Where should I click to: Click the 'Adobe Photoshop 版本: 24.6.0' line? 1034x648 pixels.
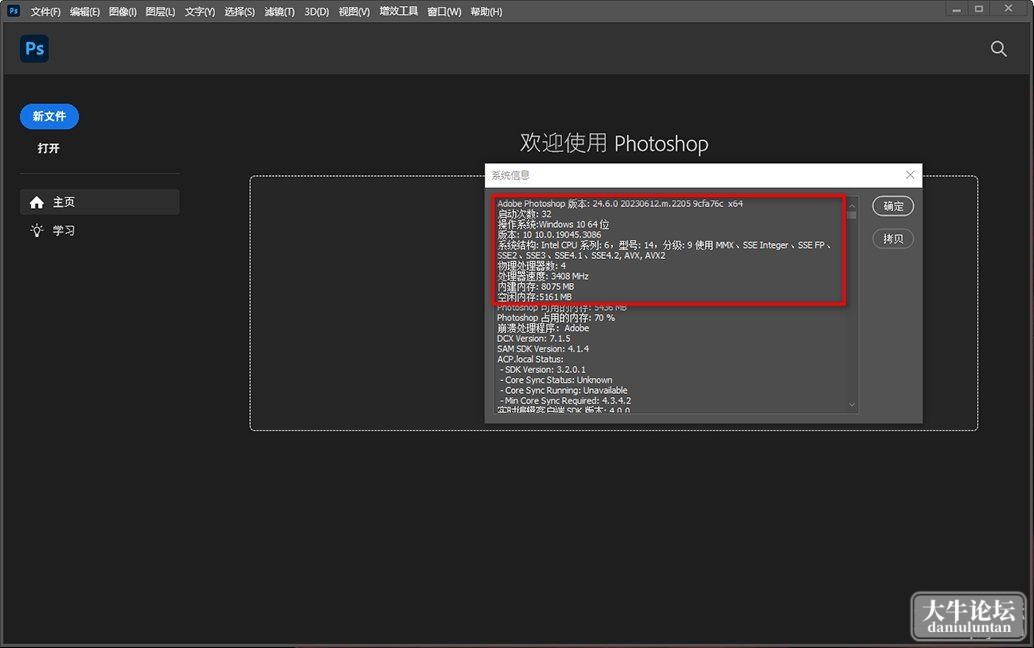coord(620,204)
